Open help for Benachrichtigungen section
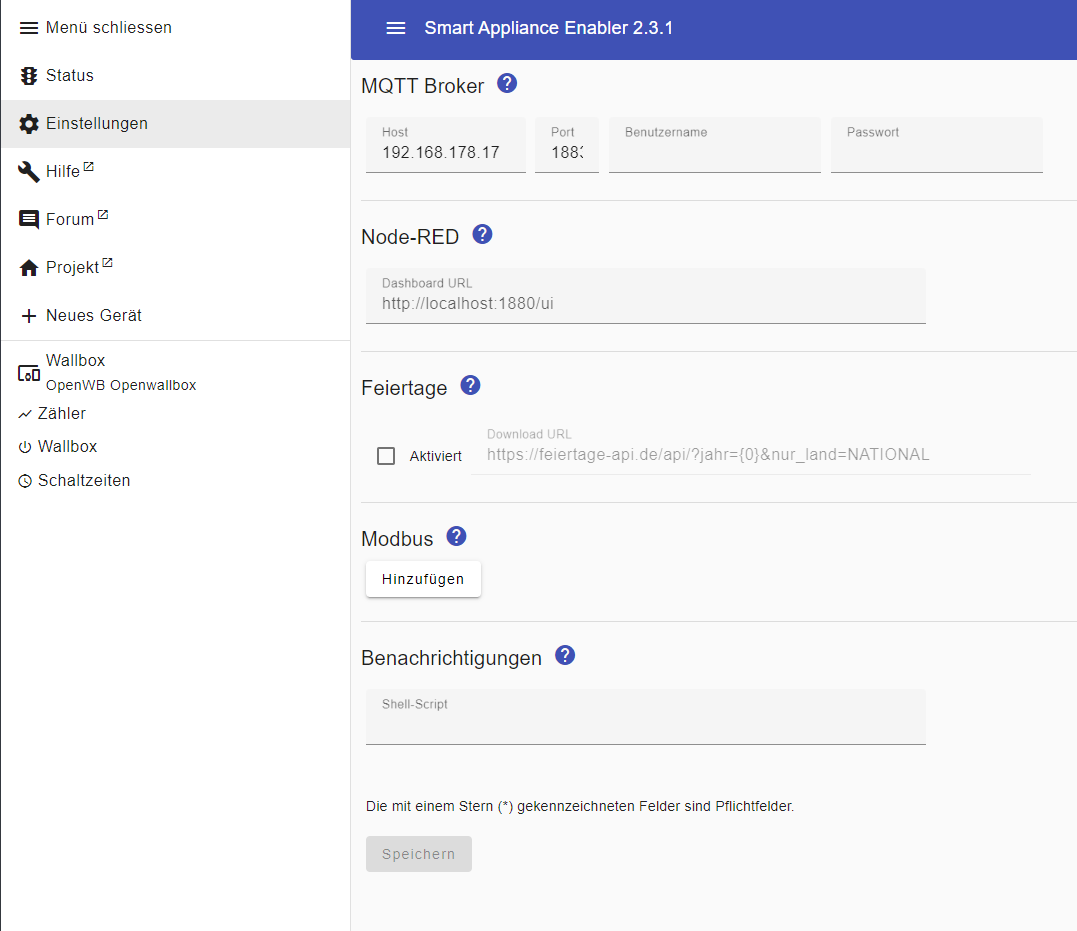Screen dimensions: 1077x931 tap(565, 655)
